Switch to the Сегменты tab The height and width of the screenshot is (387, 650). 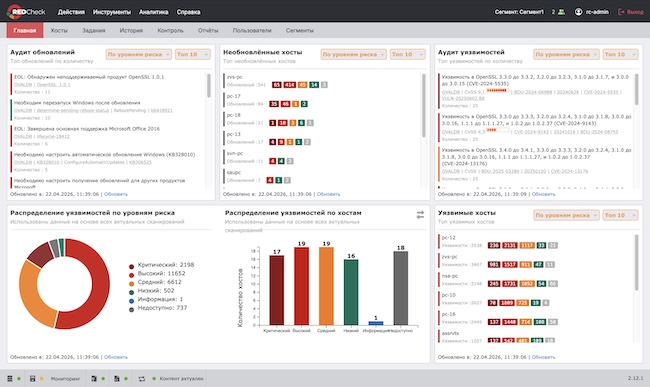point(300,30)
